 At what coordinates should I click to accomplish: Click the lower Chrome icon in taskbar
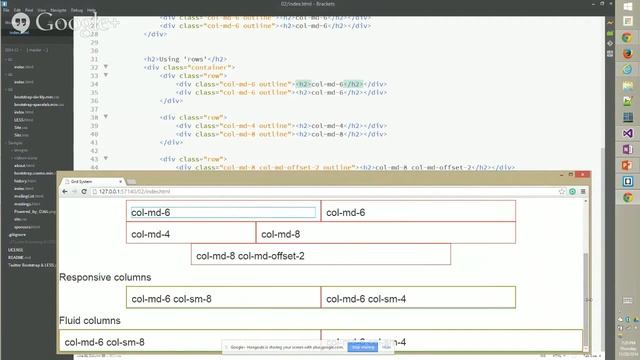tap(628, 198)
